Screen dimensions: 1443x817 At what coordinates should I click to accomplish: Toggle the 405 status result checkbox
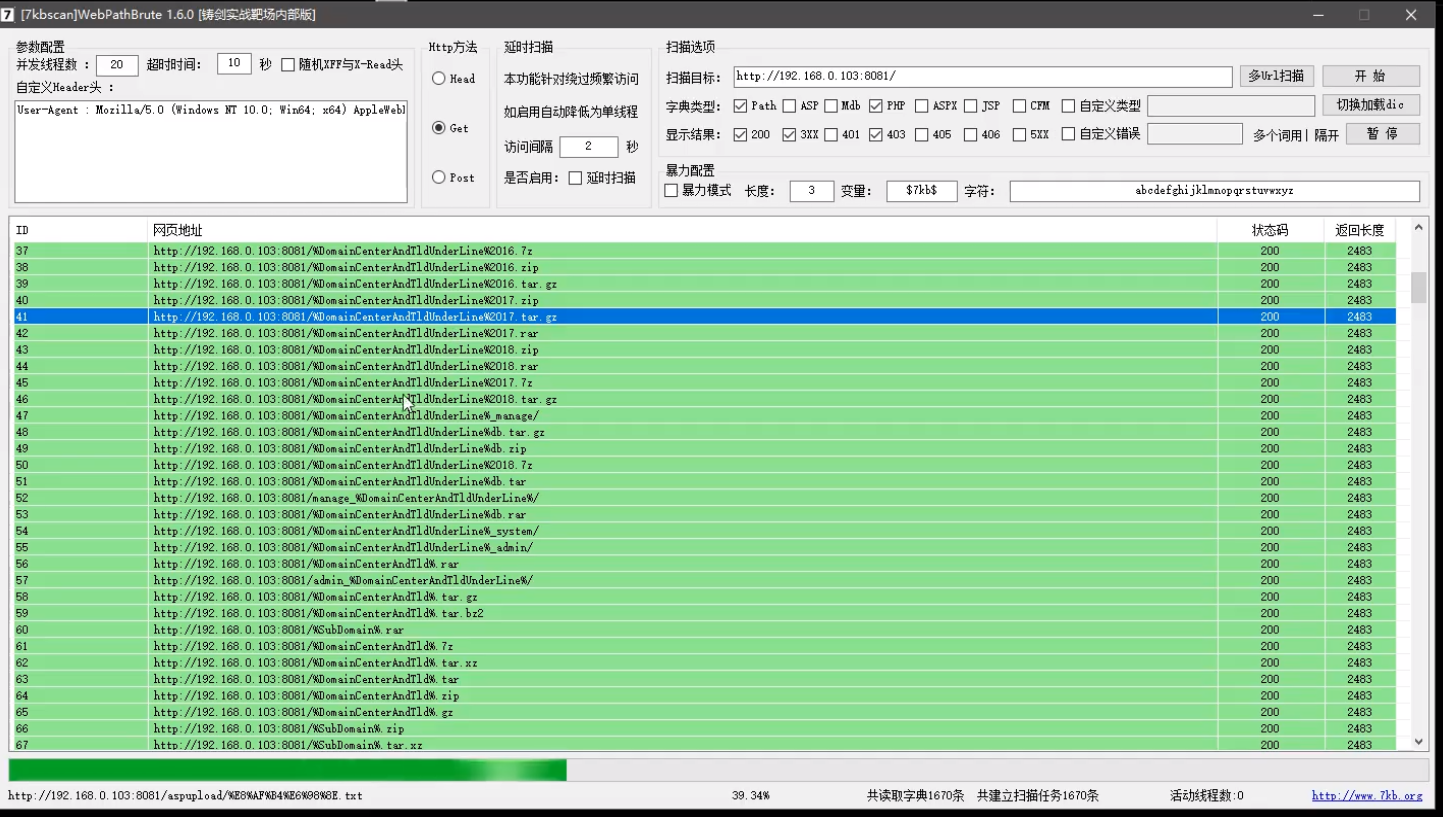922,134
